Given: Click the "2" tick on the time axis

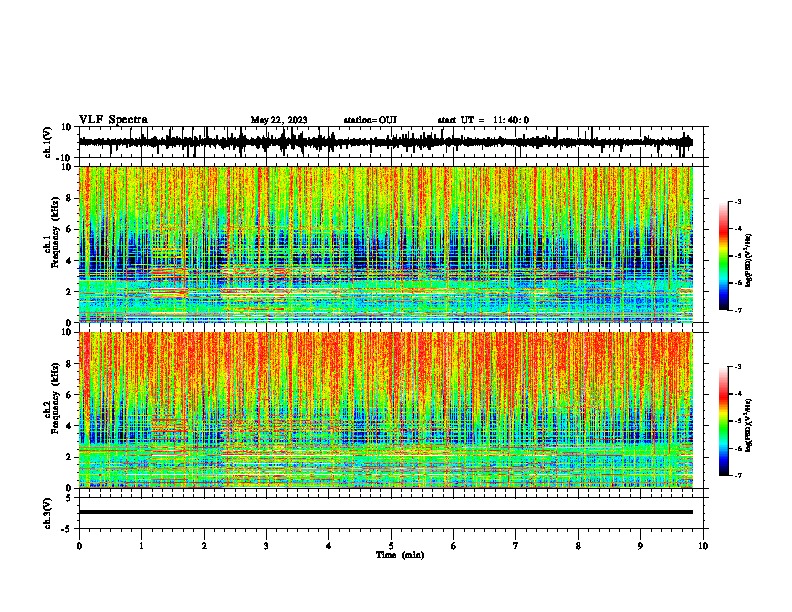Looking at the screenshot, I should coord(204,546).
